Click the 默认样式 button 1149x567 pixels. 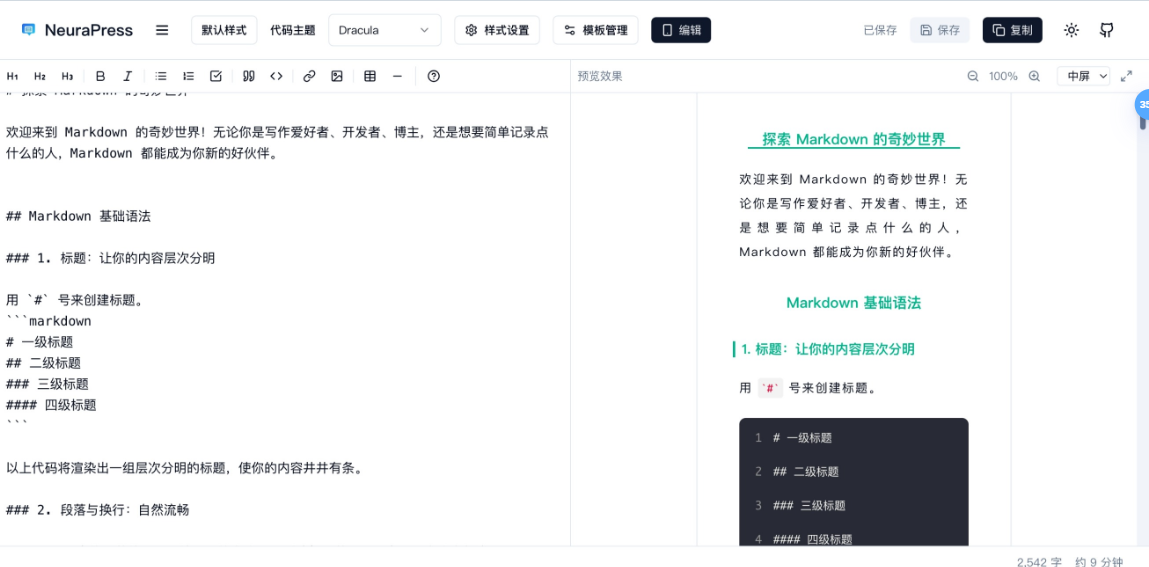(x=224, y=30)
